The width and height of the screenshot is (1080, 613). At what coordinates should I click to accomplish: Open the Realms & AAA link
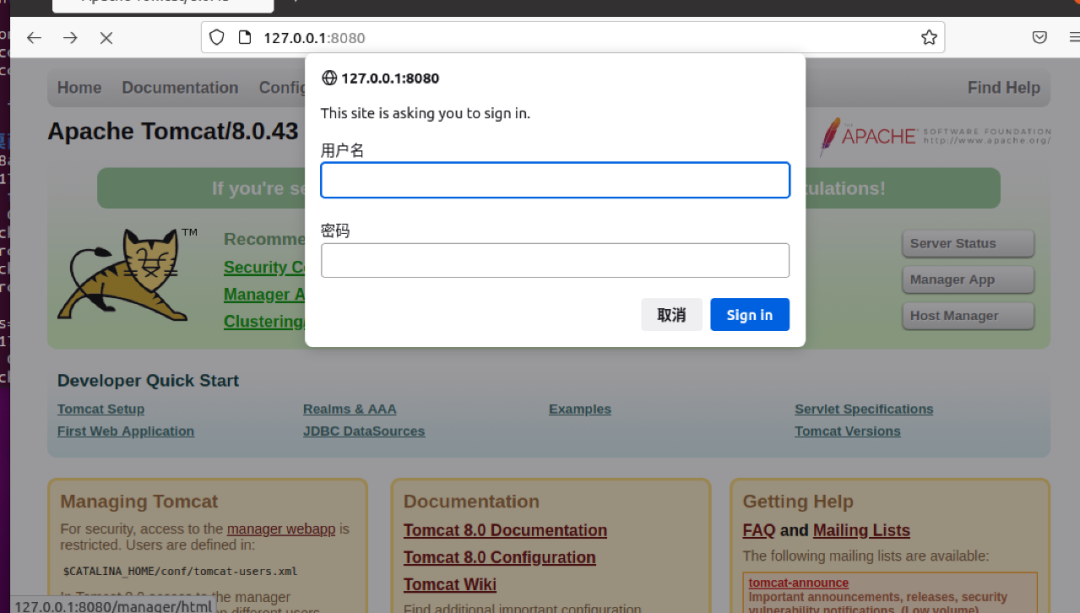click(x=349, y=409)
